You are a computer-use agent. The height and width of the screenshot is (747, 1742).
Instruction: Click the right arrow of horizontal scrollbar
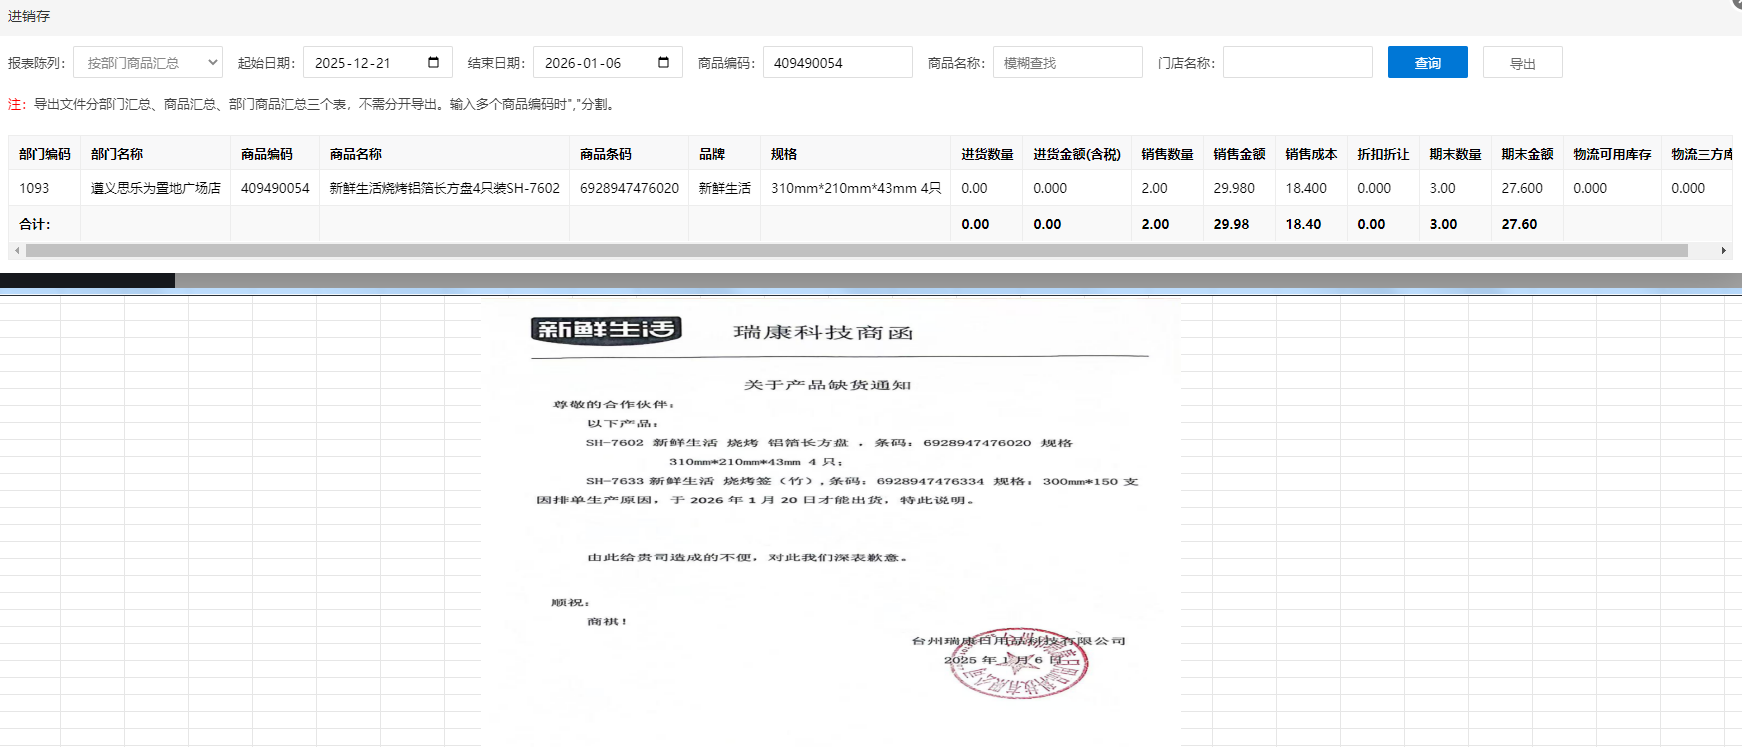click(x=1723, y=251)
